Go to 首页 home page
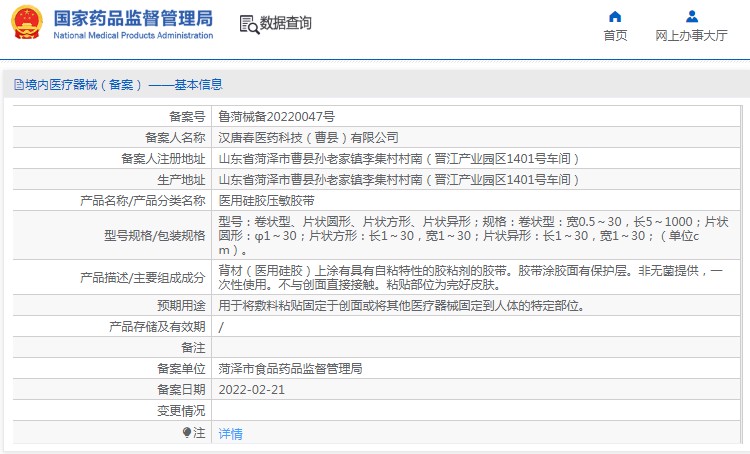 coord(615,35)
